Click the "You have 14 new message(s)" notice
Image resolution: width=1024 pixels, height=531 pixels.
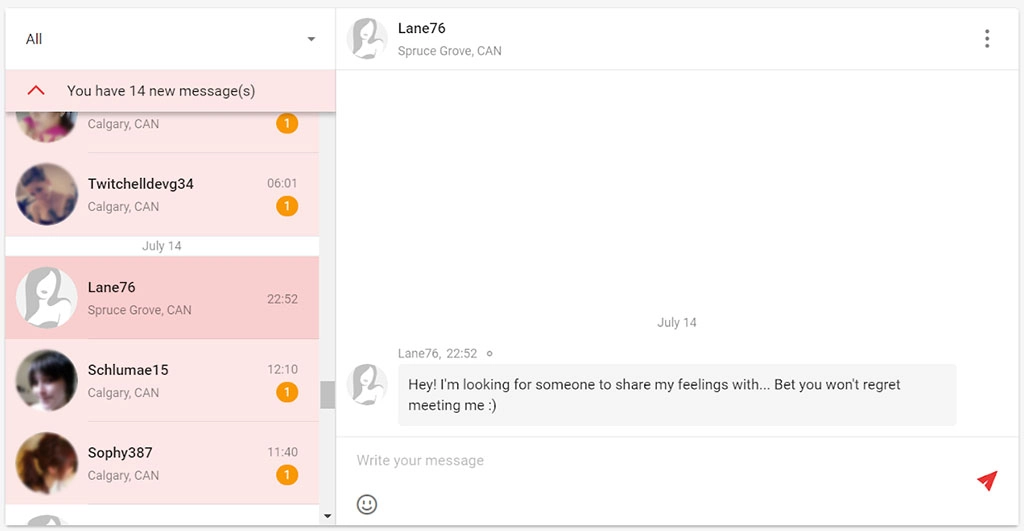[x=161, y=91]
